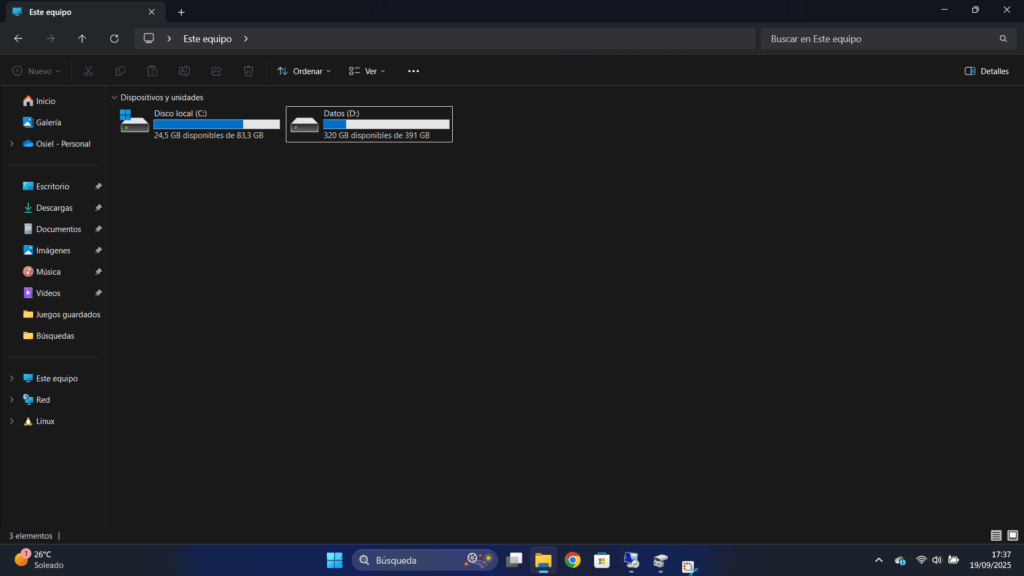The height and width of the screenshot is (576, 1024).
Task: Select the Cut icon in the toolbar
Action: click(88, 71)
